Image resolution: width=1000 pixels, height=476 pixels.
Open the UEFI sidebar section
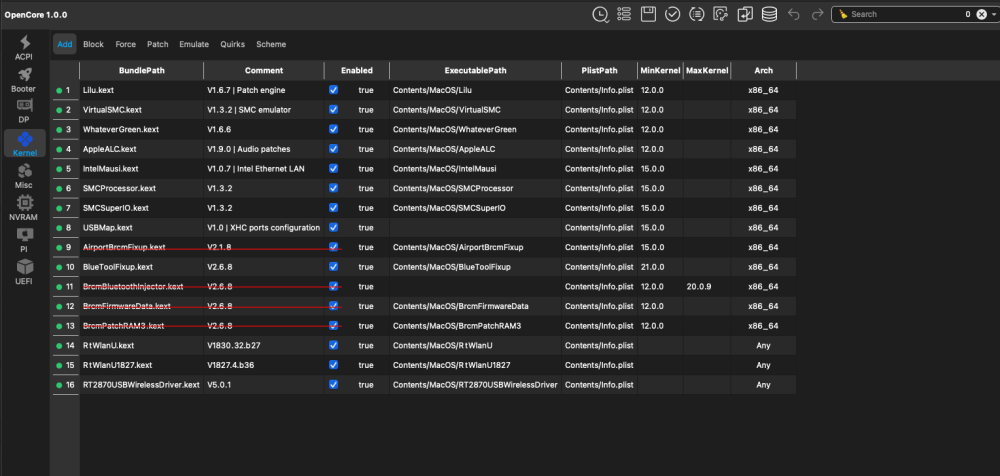[24, 271]
